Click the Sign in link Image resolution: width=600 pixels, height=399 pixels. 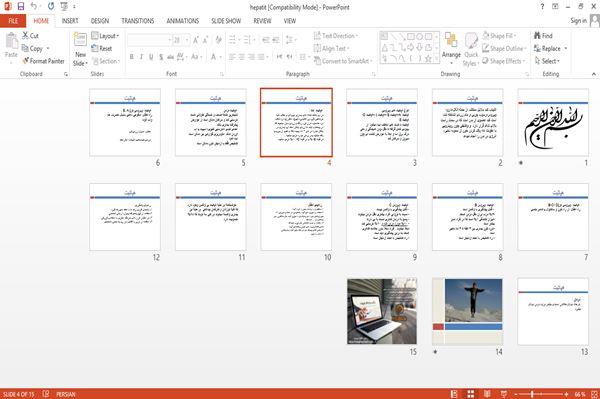pos(578,21)
